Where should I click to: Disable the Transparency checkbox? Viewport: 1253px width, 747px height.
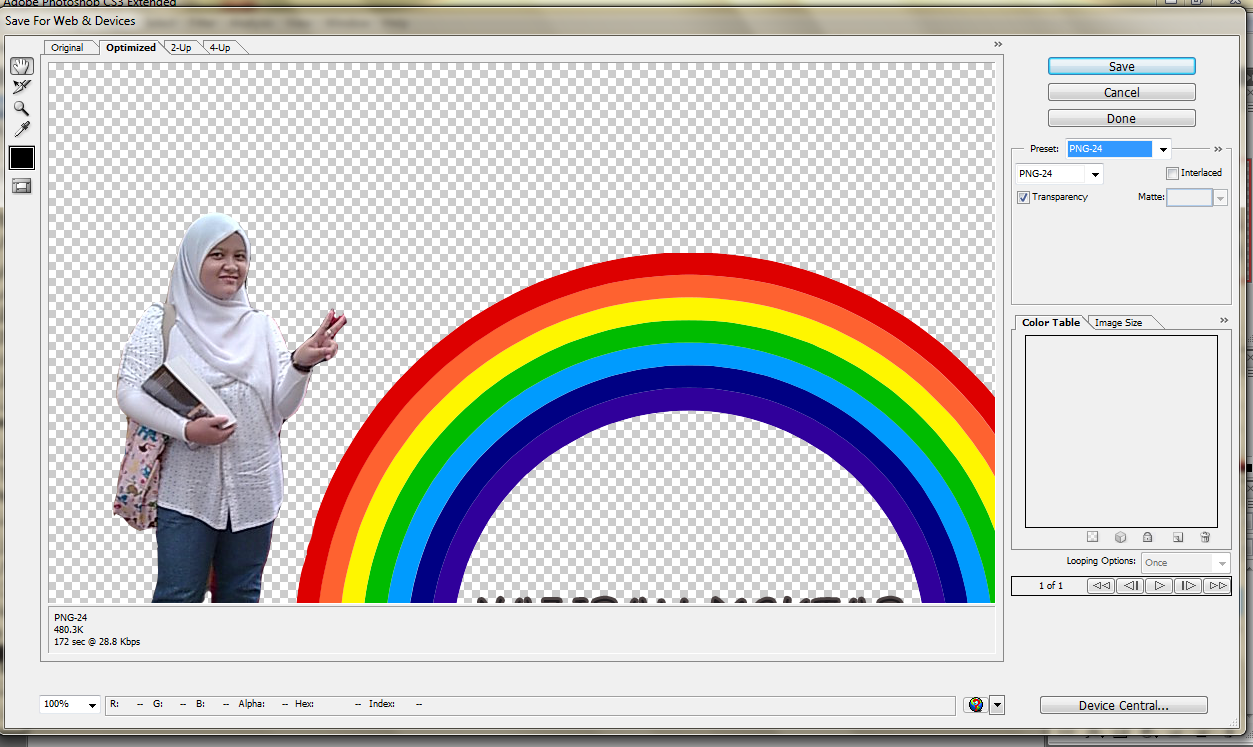coord(1023,197)
